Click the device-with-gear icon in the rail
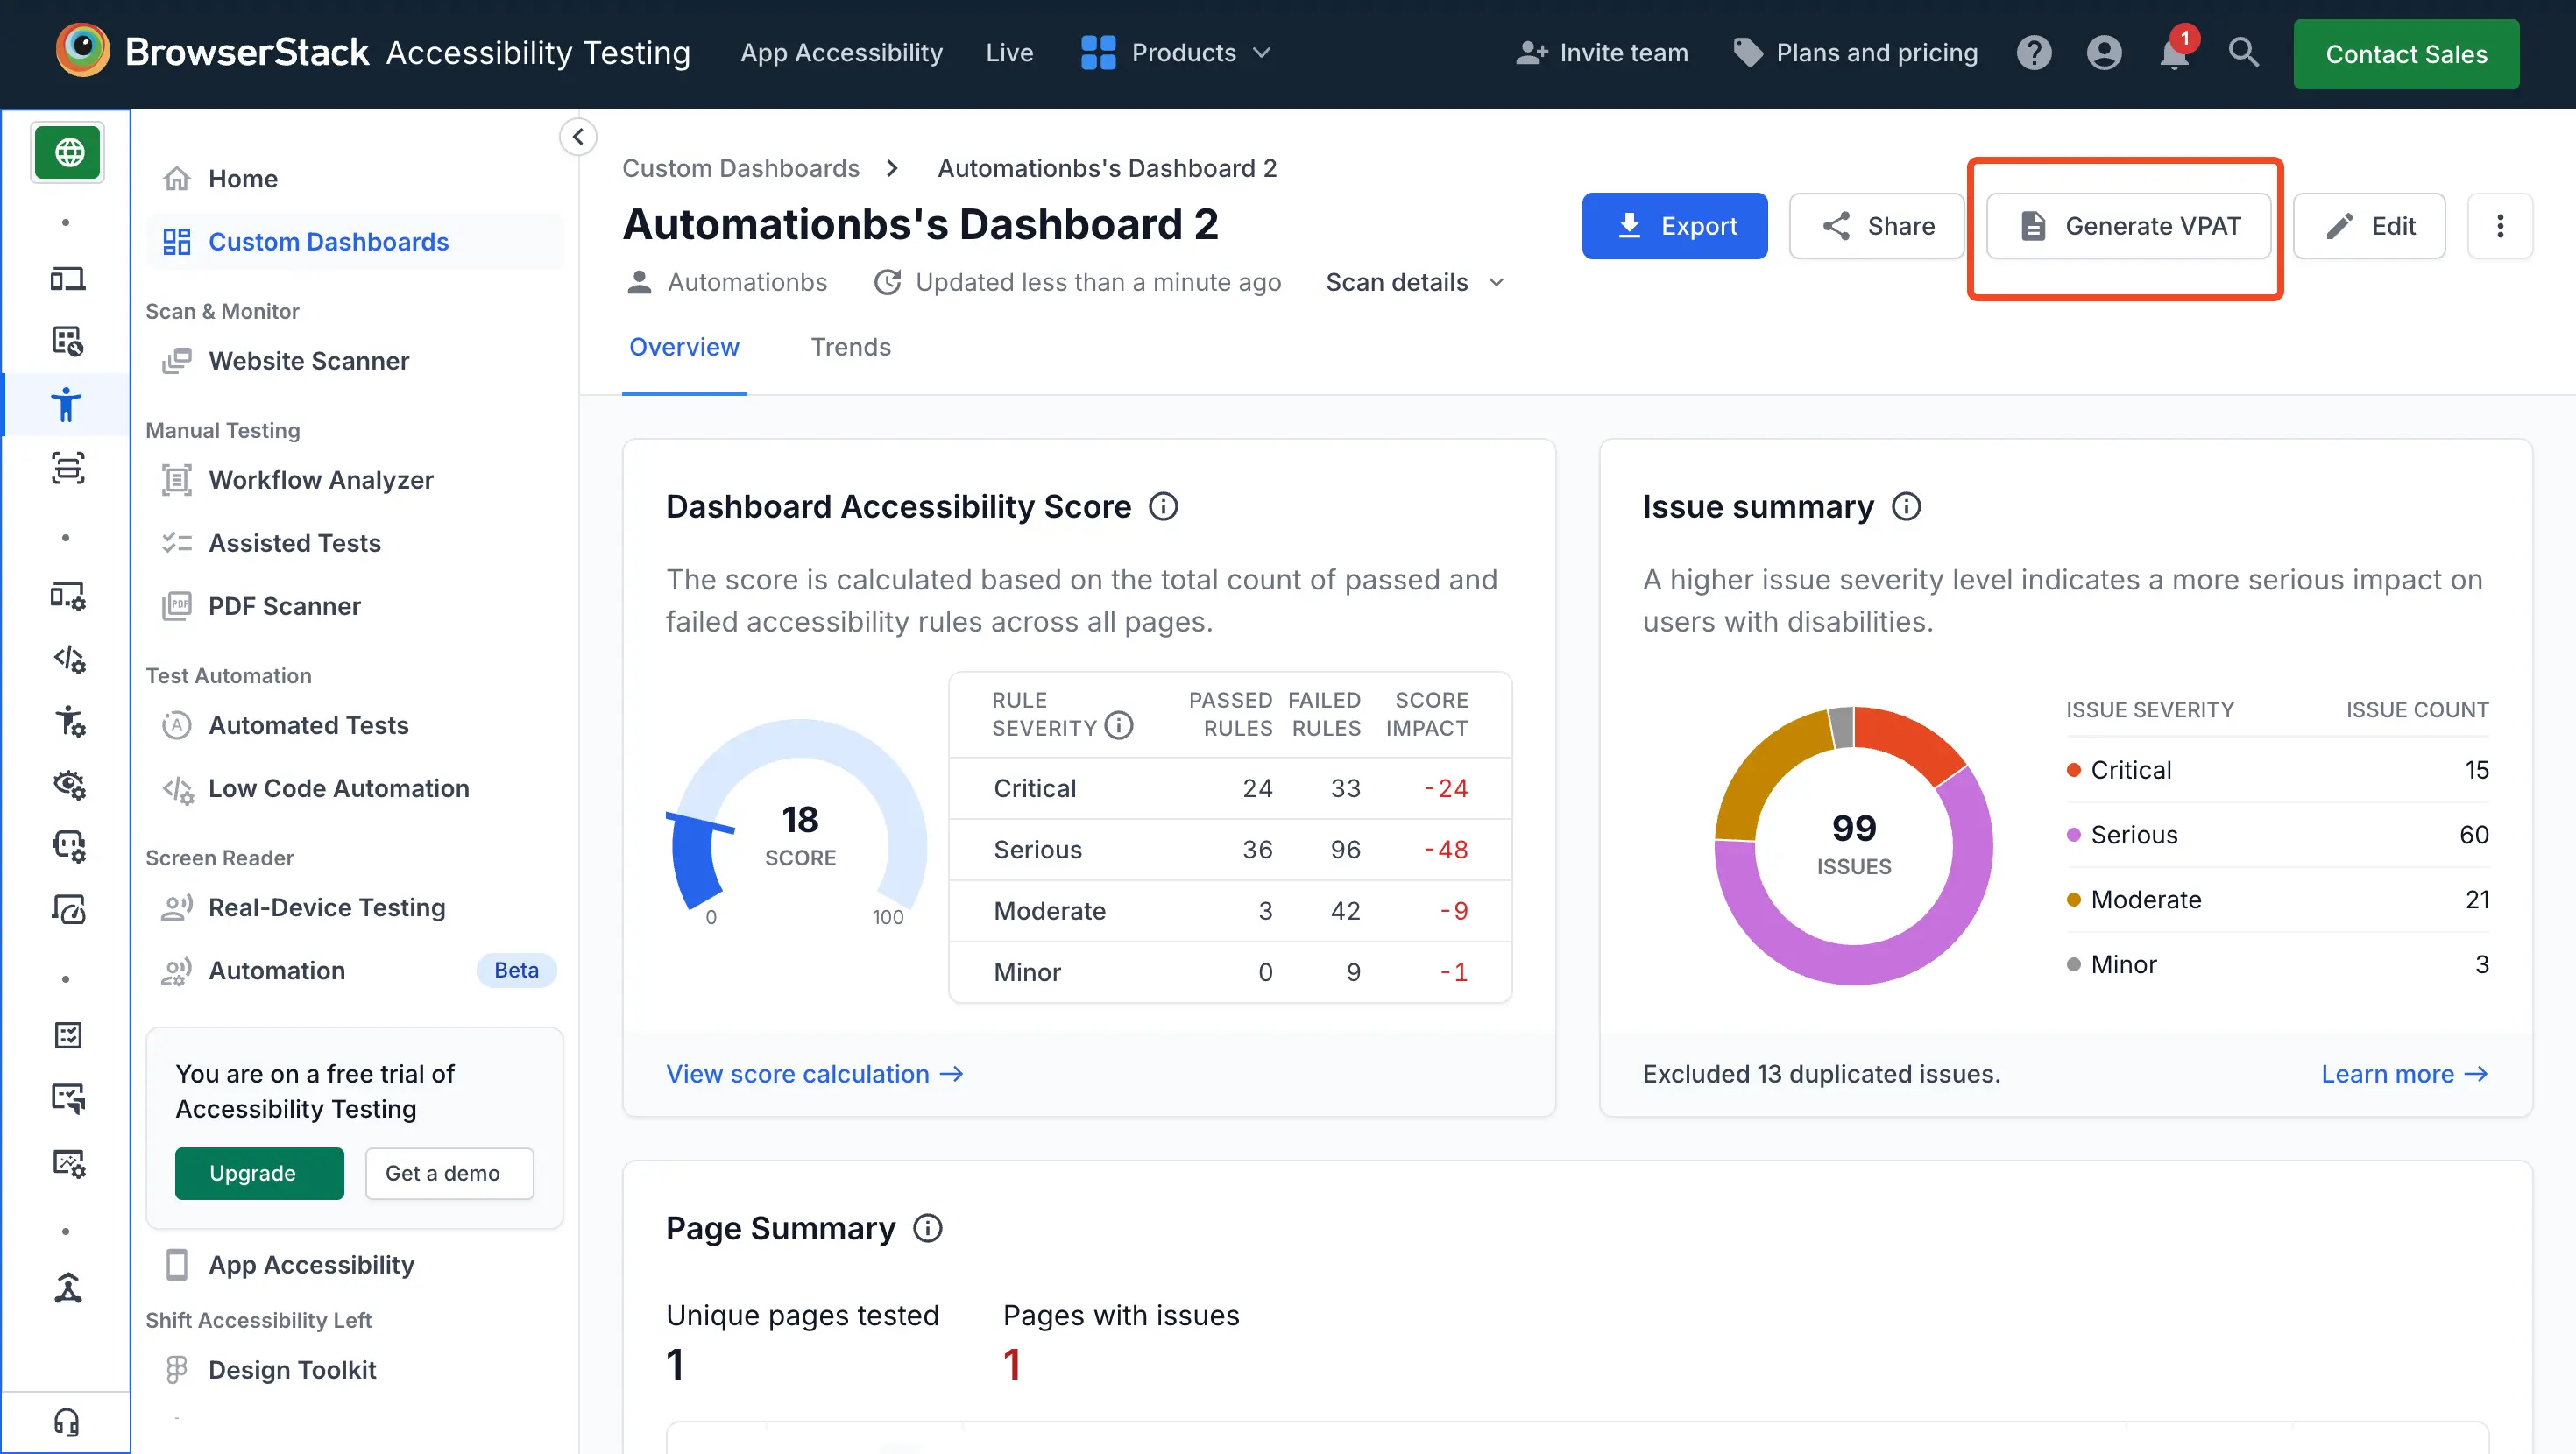The image size is (2576, 1454). tap(68, 596)
